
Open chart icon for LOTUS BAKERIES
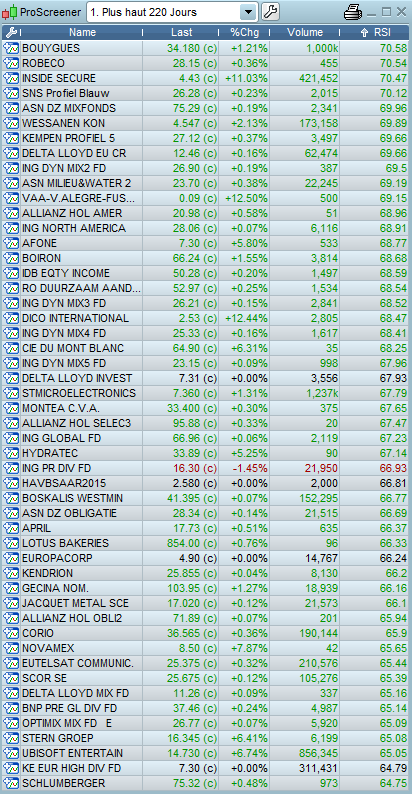pyautogui.click(x=11, y=543)
